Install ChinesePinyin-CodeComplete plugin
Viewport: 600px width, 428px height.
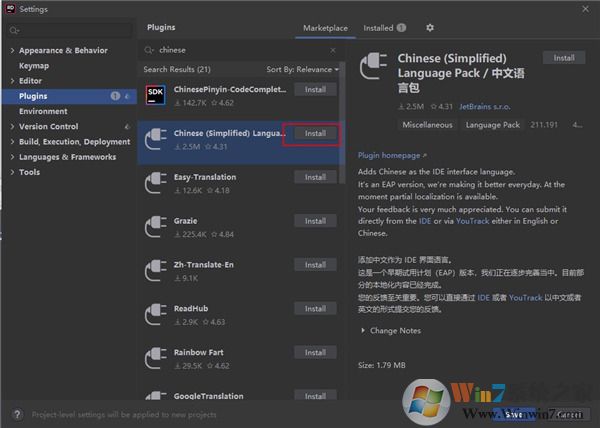click(315, 90)
